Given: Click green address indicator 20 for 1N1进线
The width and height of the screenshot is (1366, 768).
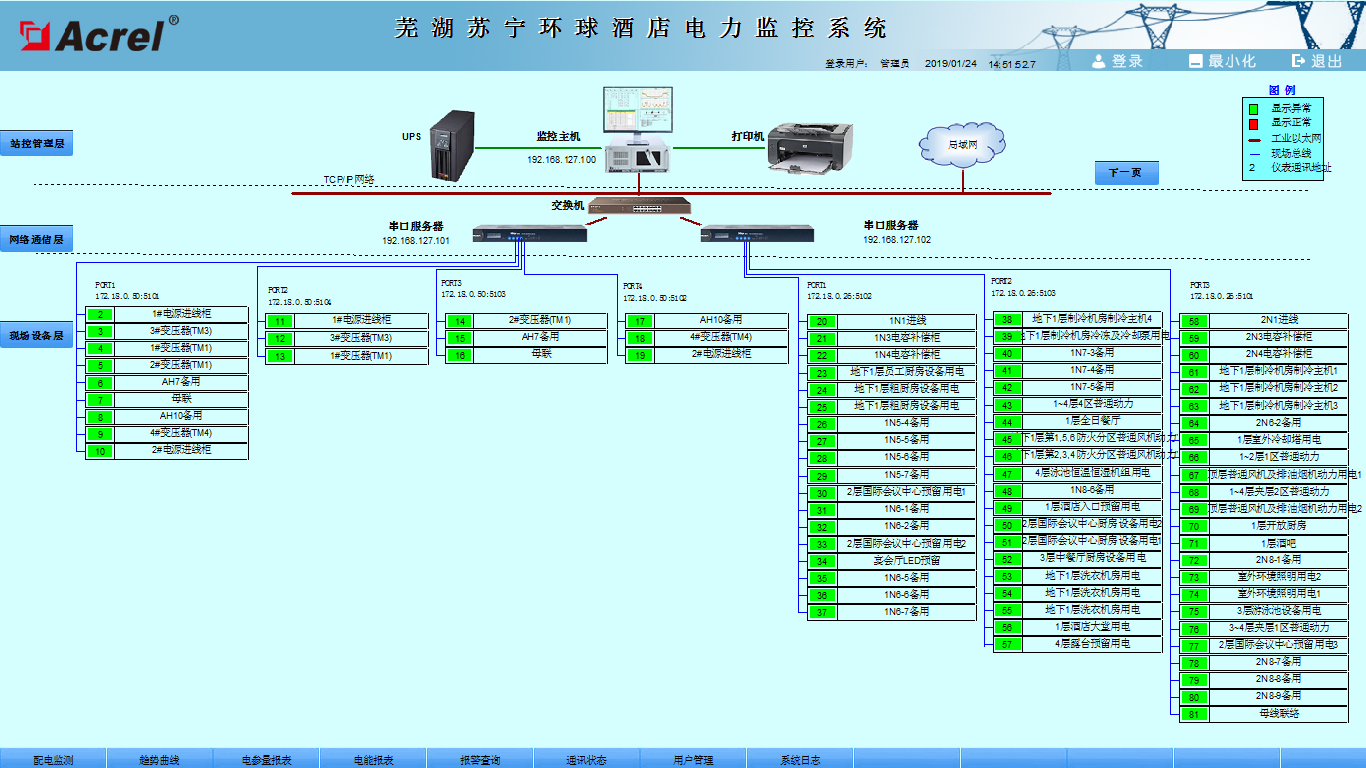Looking at the screenshot, I should pos(822,321).
